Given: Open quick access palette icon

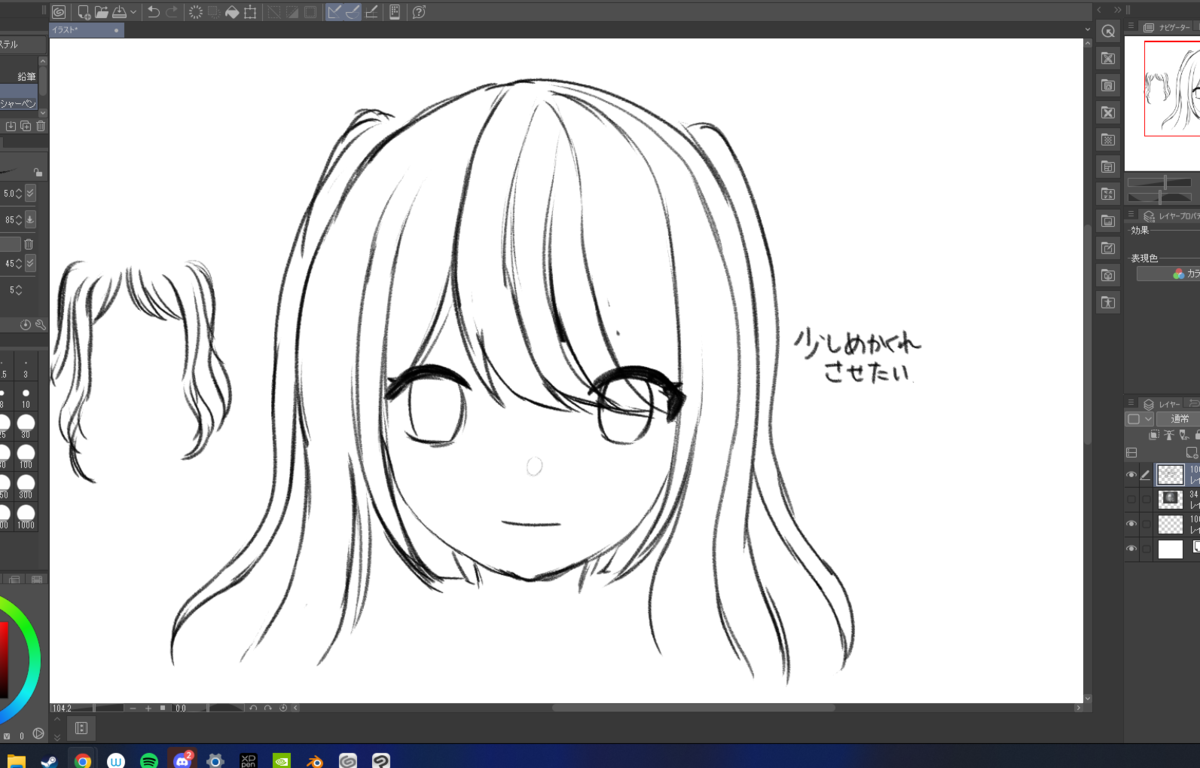Looking at the screenshot, I should point(1108,31).
